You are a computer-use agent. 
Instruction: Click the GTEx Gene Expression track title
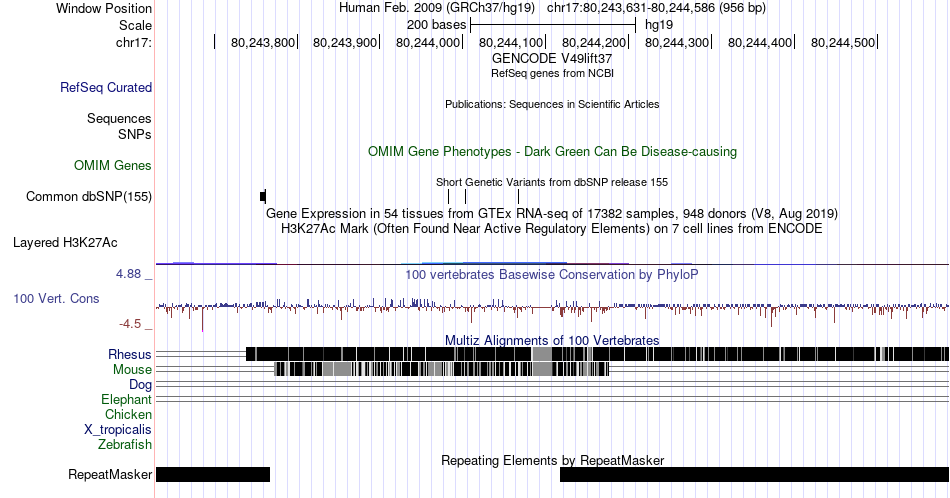tap(552, 213)
